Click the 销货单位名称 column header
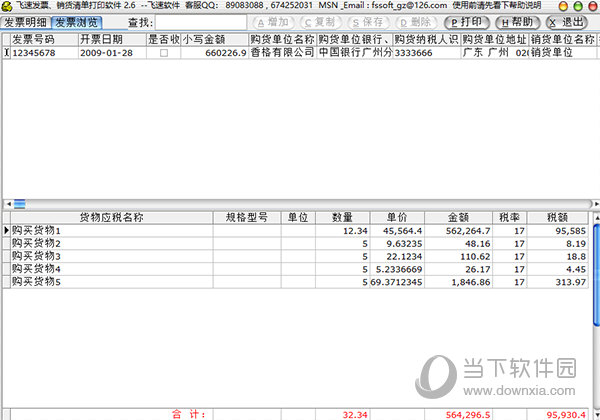The image size is (600, 420). tap(562, 39)
